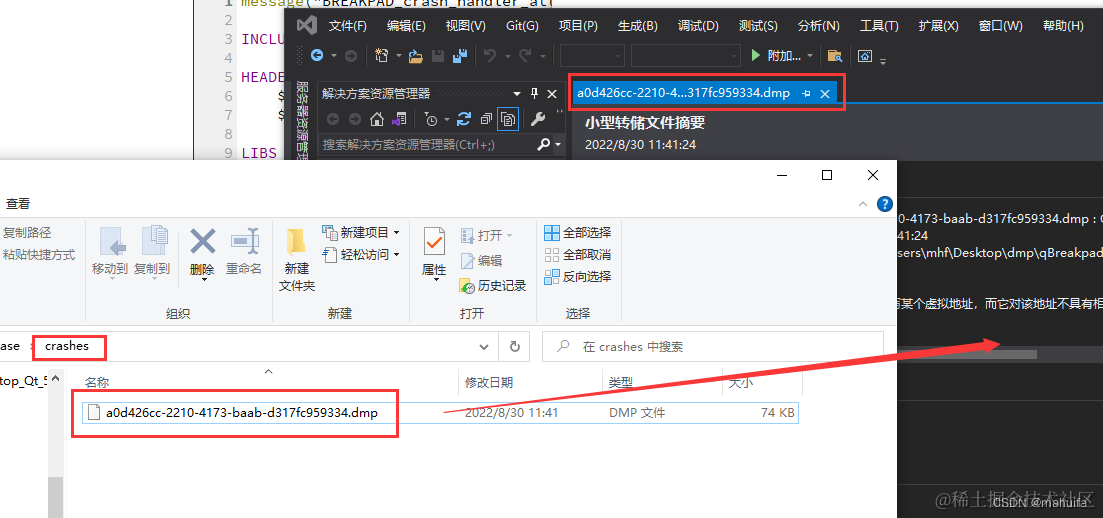Image resolution: width=1103 pixels, height=518 pixels.
Task: Click the Home icon in Solution Explorer toolbar
Action: [377, 119]
